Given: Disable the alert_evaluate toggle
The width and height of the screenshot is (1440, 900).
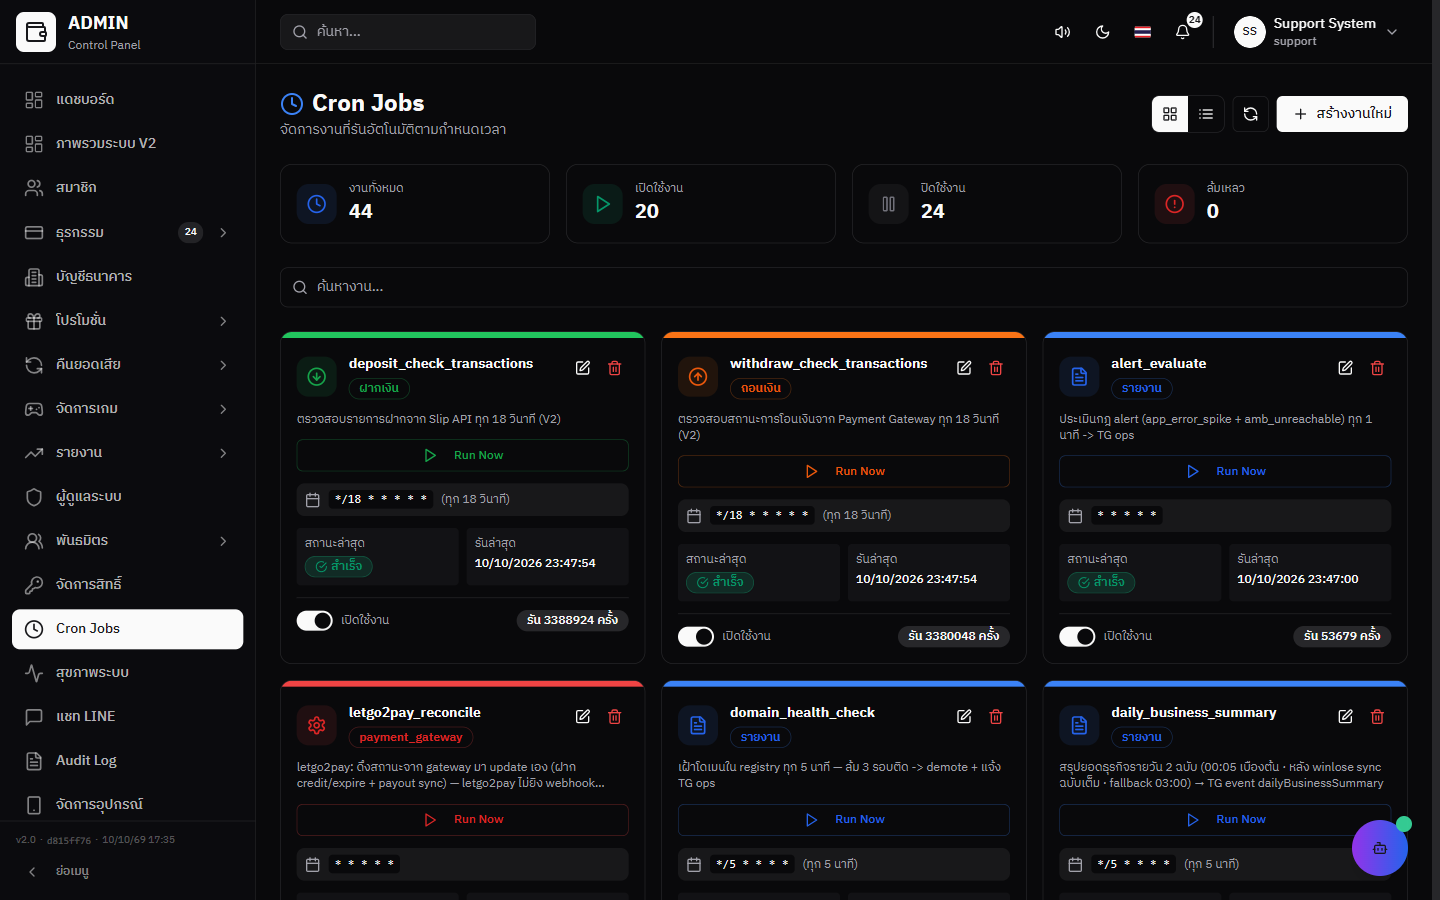Looking at the screenshot, I should 1077,636.
